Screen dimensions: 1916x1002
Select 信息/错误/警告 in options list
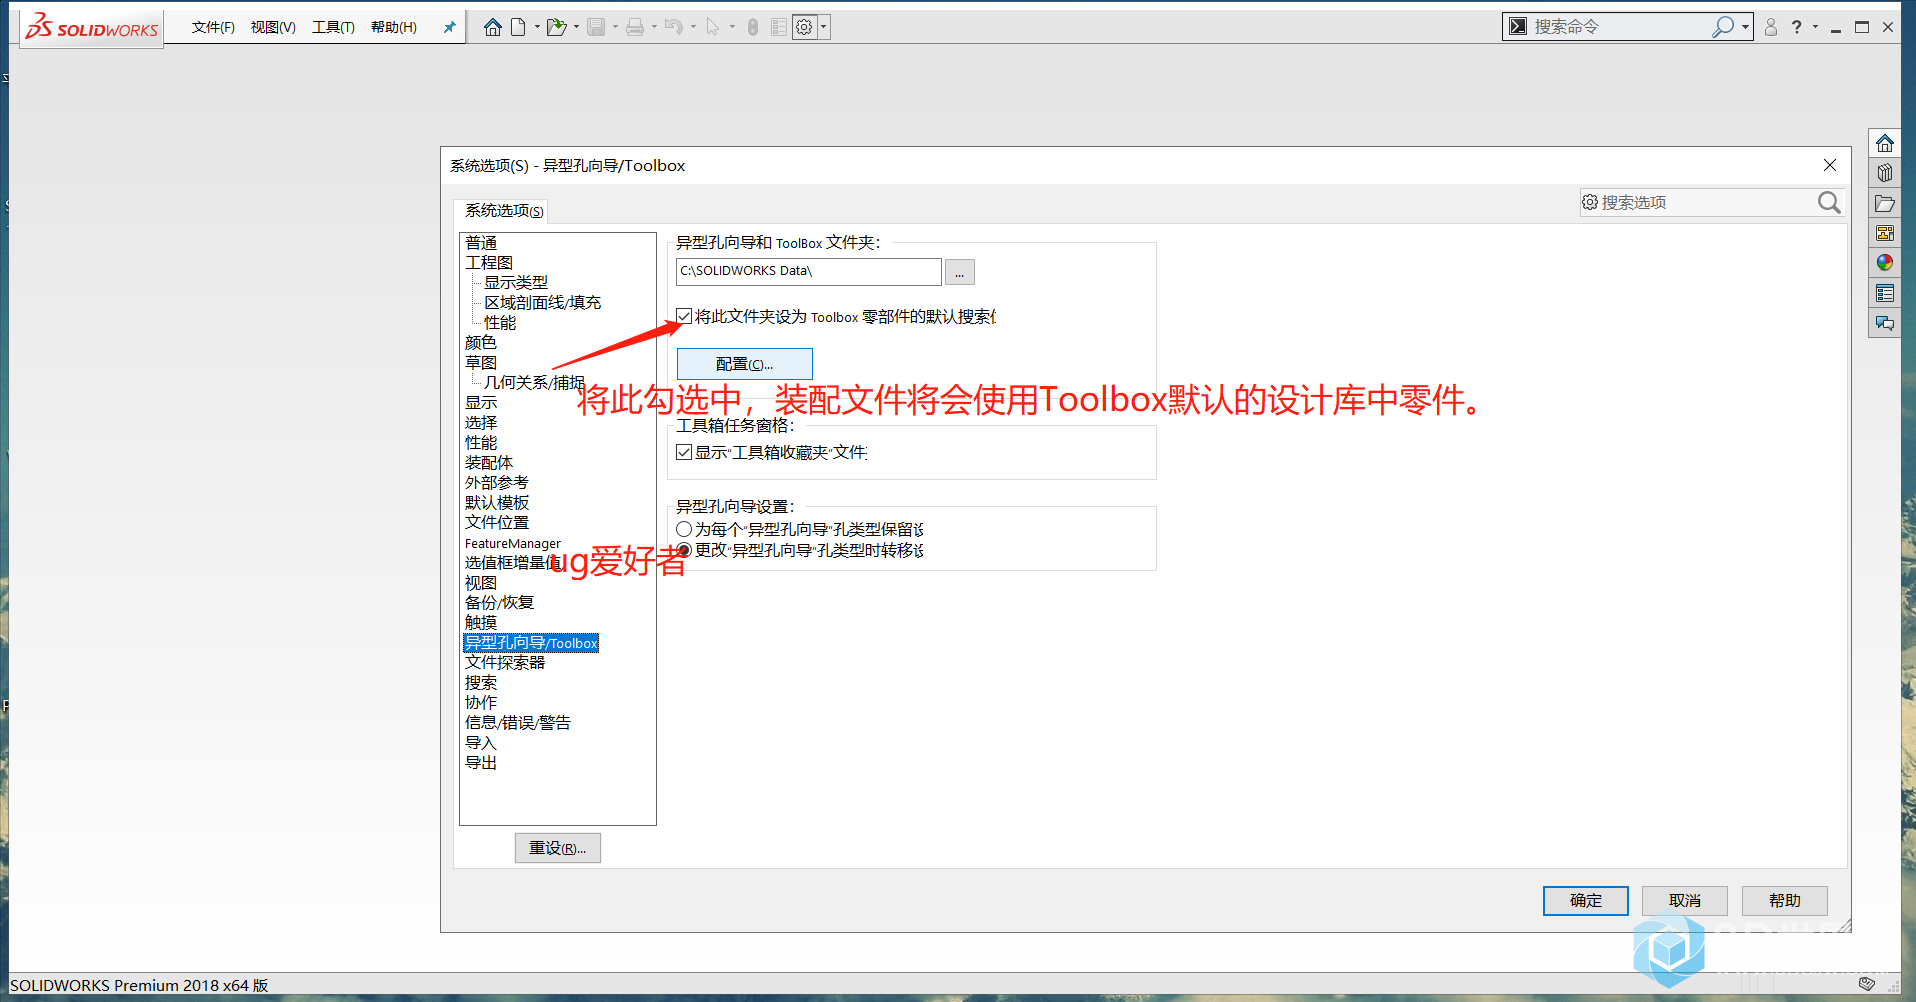click(x=518, y=723)
